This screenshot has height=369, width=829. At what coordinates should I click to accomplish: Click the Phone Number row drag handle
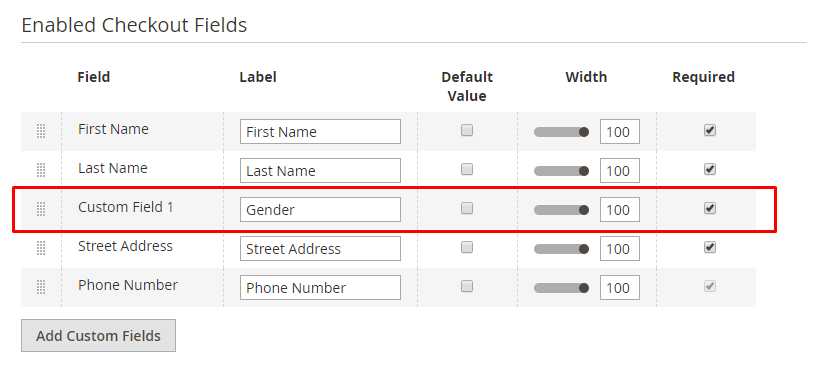[x=41, y=287]
